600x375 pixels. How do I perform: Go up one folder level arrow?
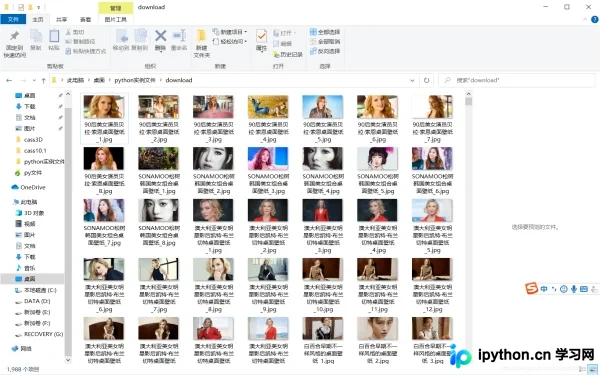44,80
